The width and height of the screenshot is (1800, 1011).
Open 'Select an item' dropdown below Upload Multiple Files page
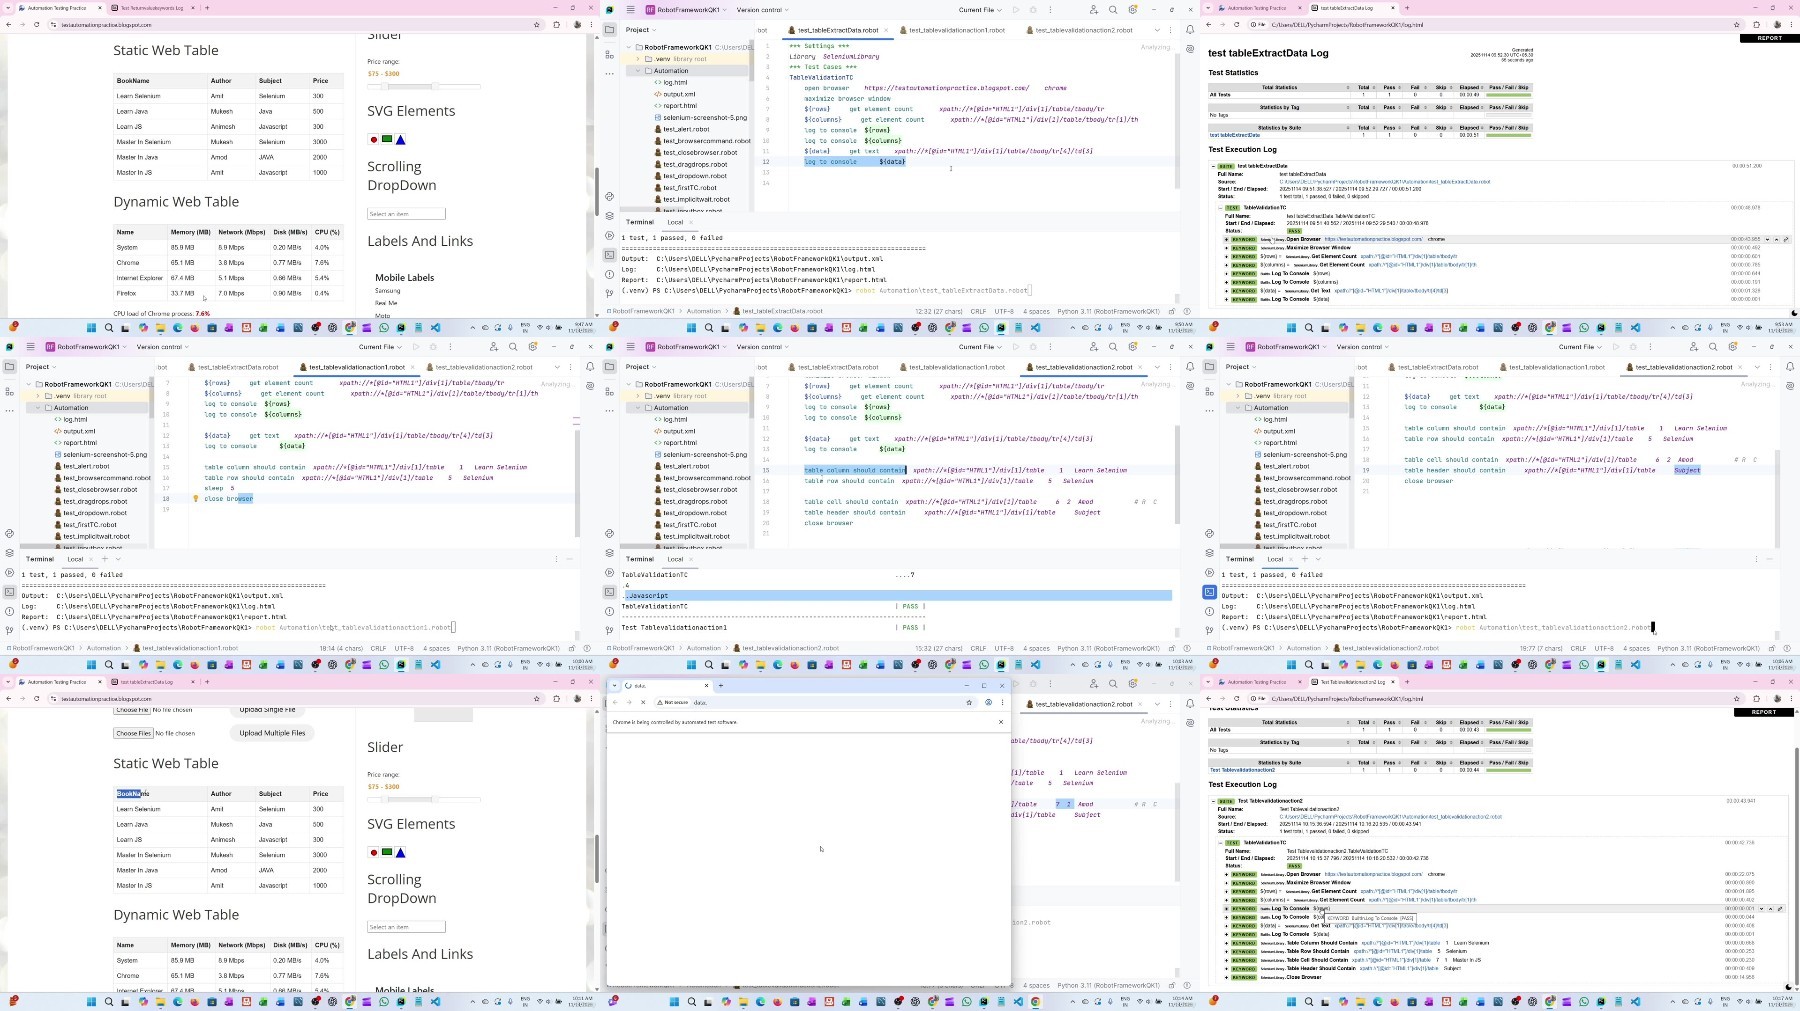(406, 927)
